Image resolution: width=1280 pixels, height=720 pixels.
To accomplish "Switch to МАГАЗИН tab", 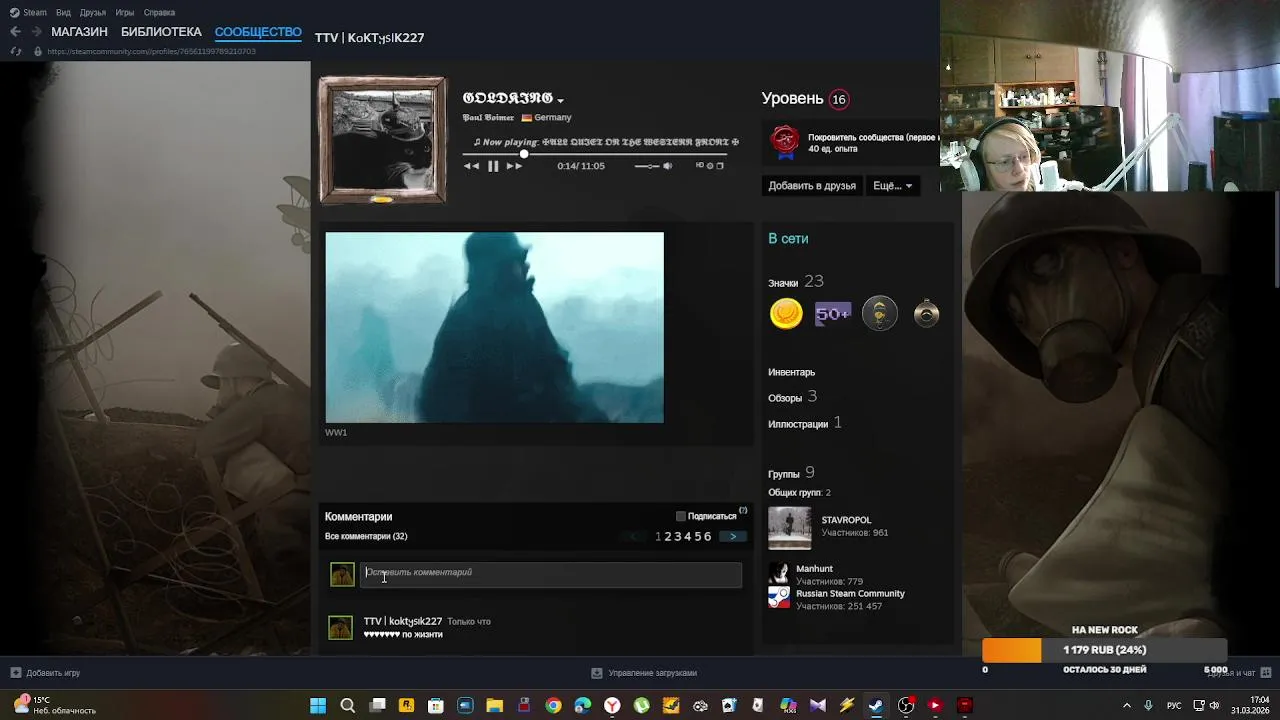I will coord(79,32).
